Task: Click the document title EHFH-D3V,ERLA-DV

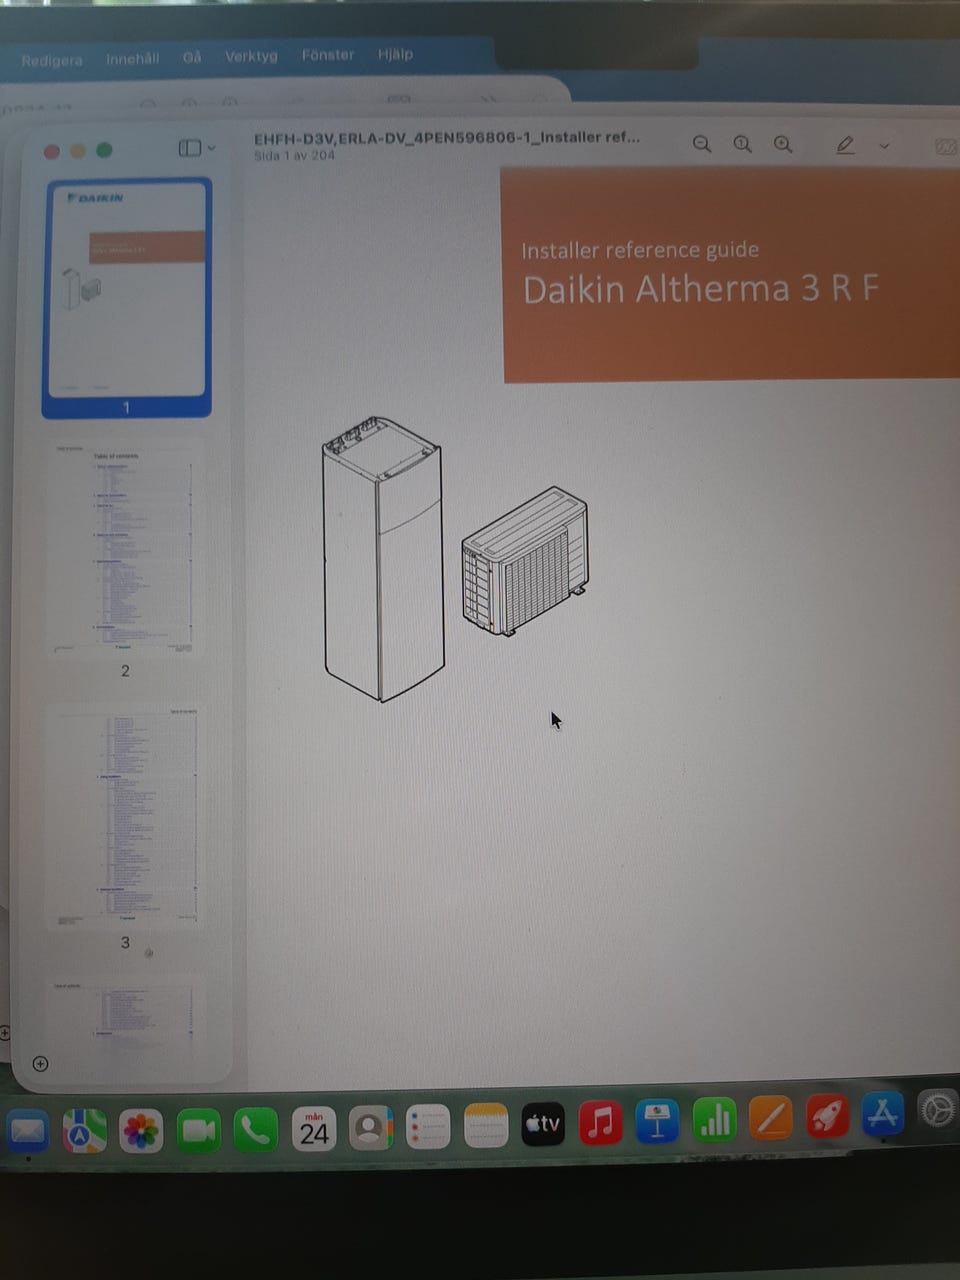Action: pyautogui.click(x=446, y=138)
